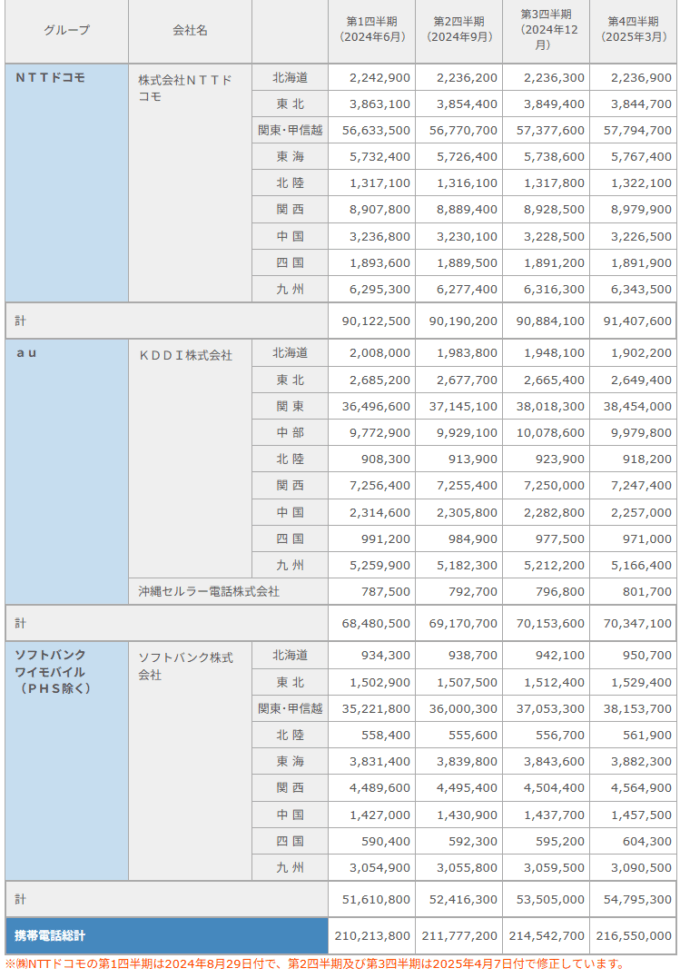Select the au total 68,480,500
680x978 pixels.
coord(376,624)
